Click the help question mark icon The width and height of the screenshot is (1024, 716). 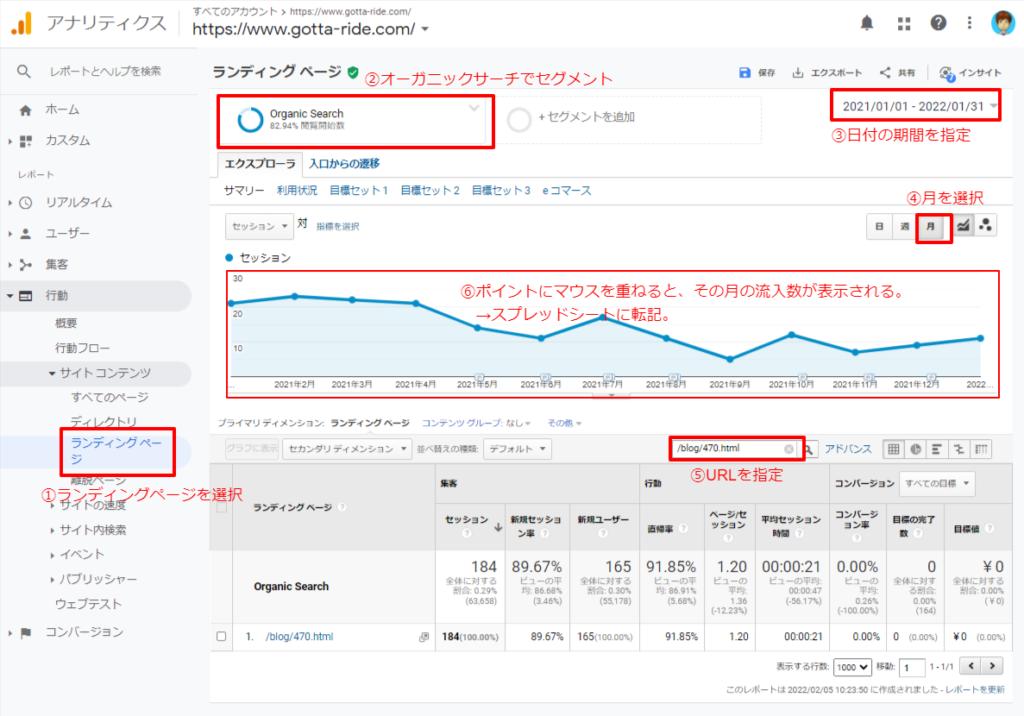pyautogui.click(x=938, y=23)
